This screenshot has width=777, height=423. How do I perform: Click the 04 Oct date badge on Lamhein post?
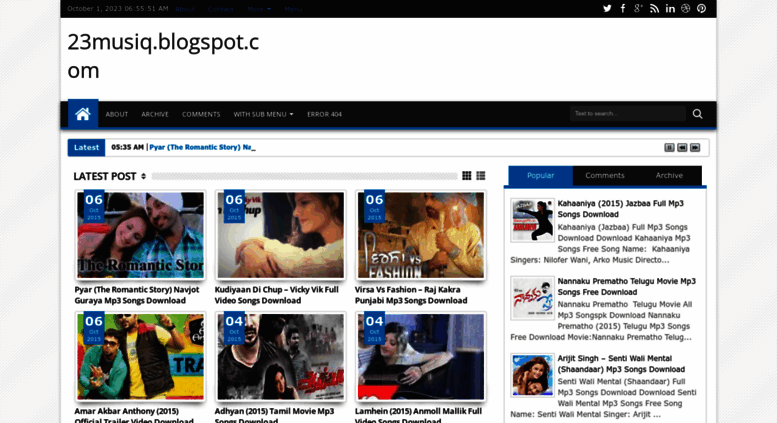pos(374,328)
